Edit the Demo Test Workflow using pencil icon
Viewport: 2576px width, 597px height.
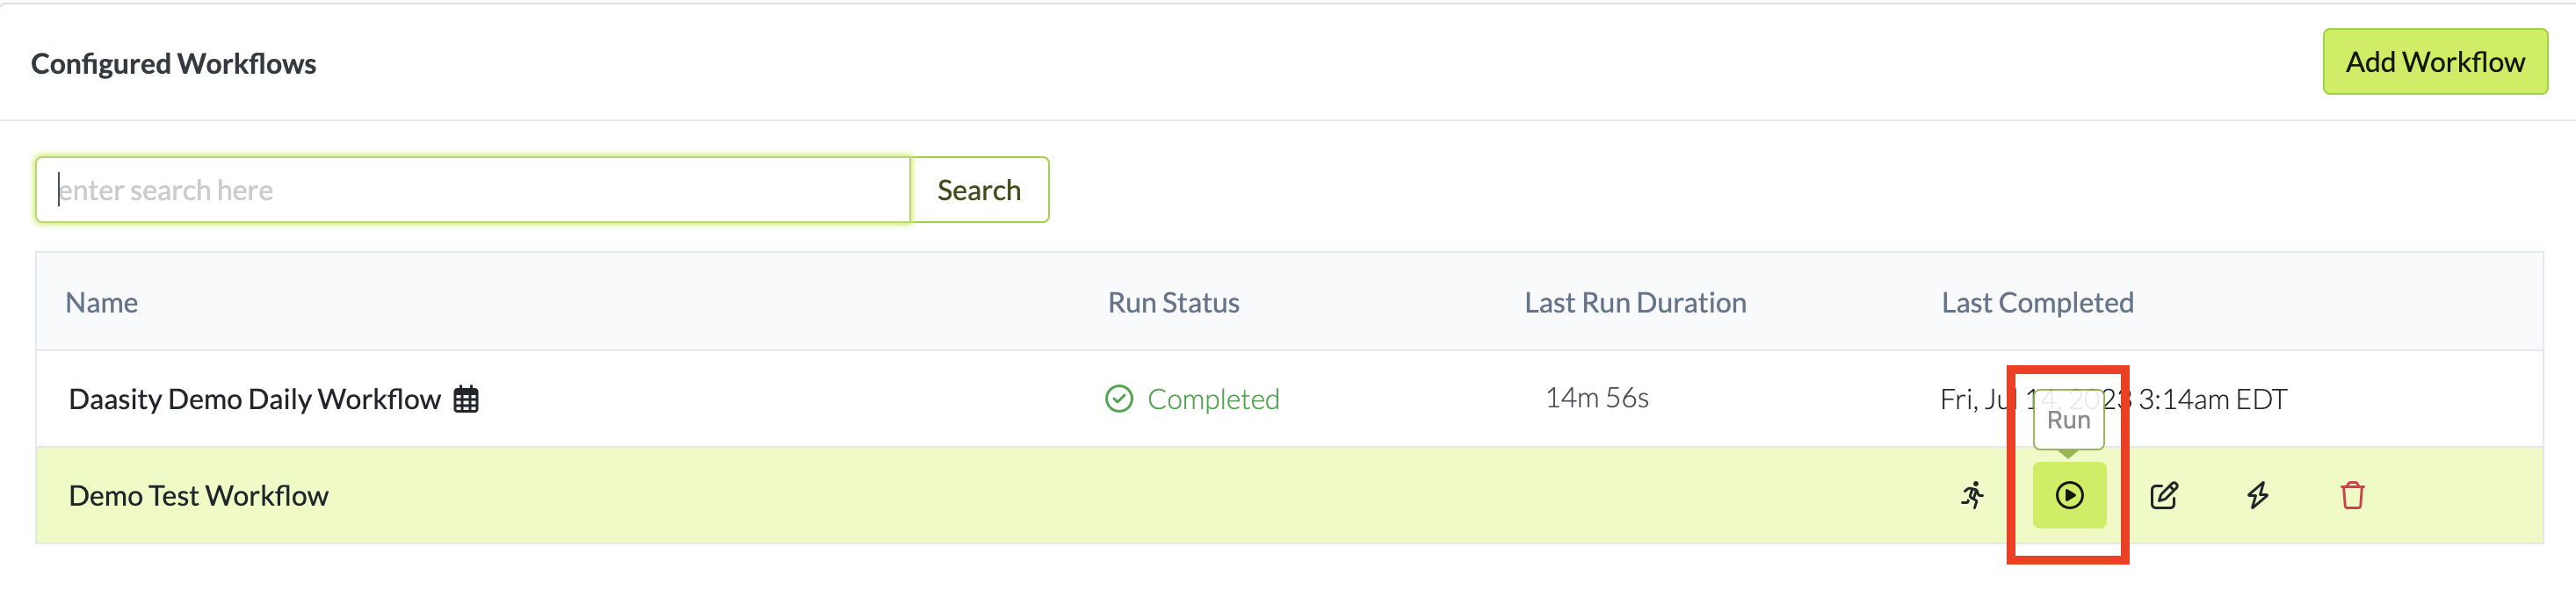2163,495
